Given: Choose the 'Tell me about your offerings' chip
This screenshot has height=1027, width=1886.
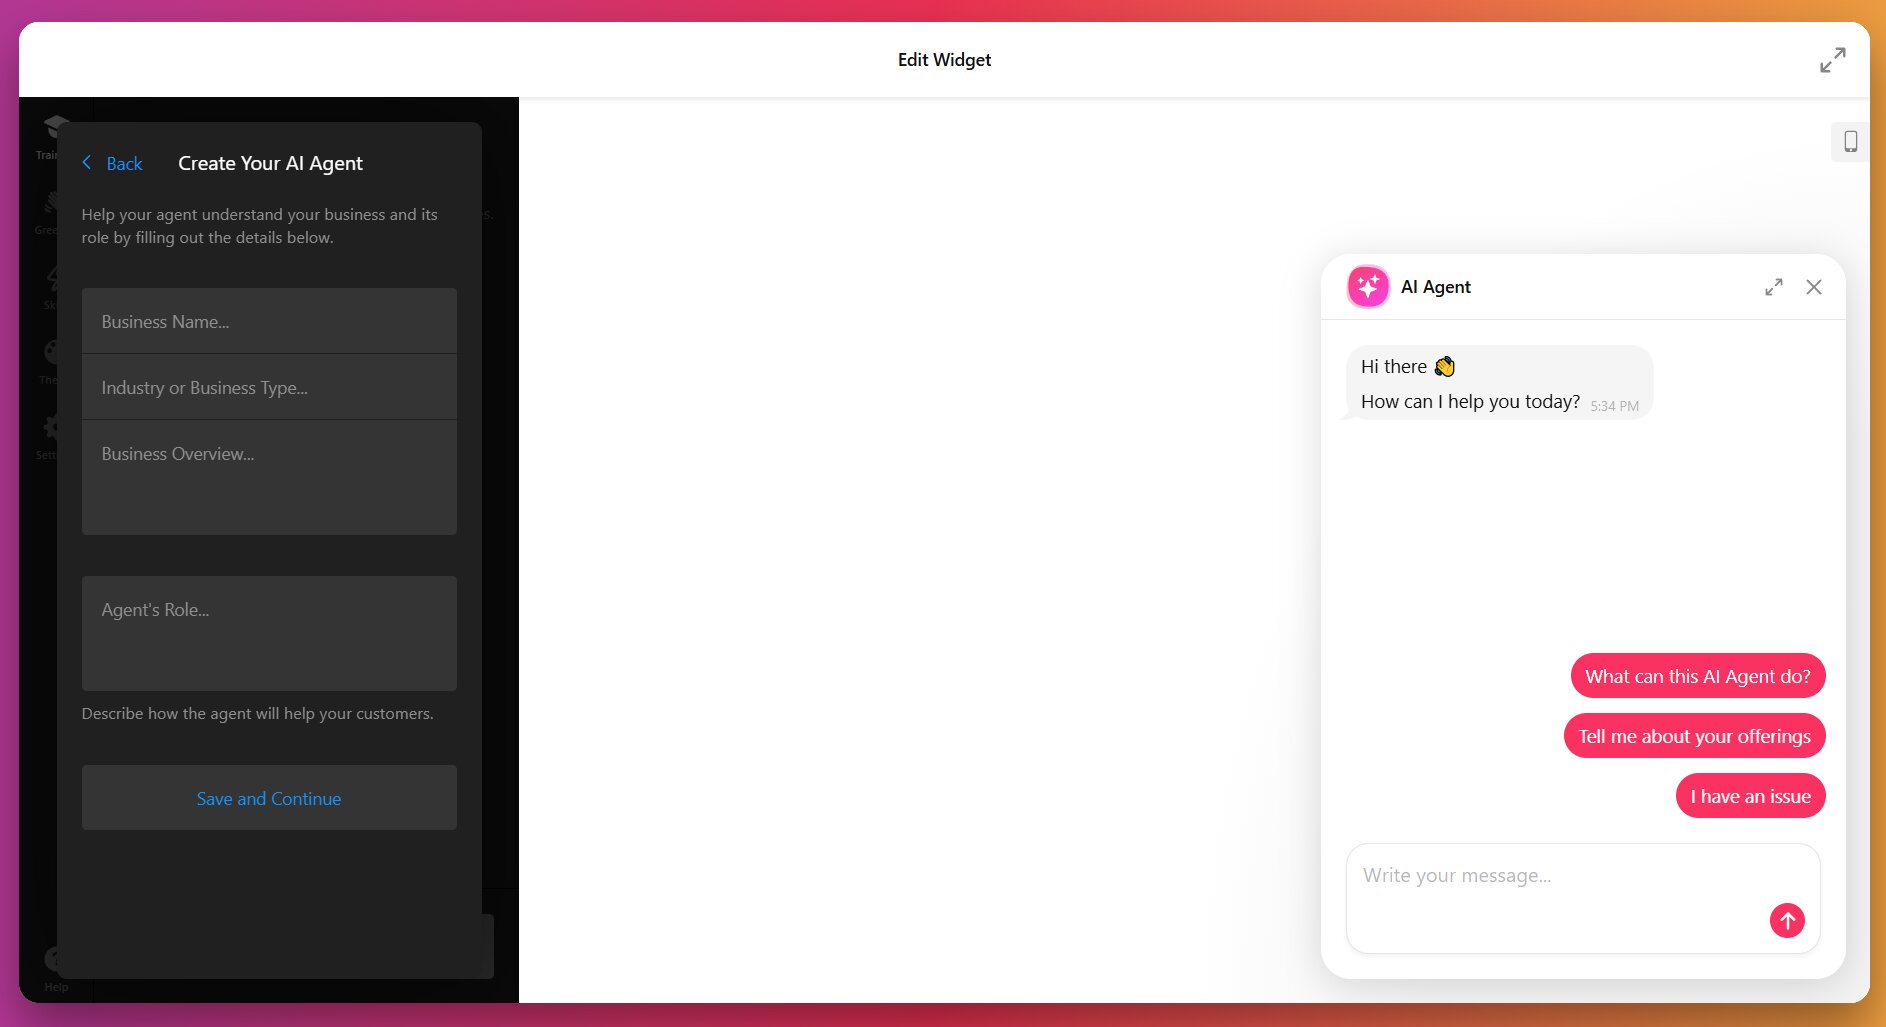Looking at the screenshot, I should click(x=1694, y=735).
